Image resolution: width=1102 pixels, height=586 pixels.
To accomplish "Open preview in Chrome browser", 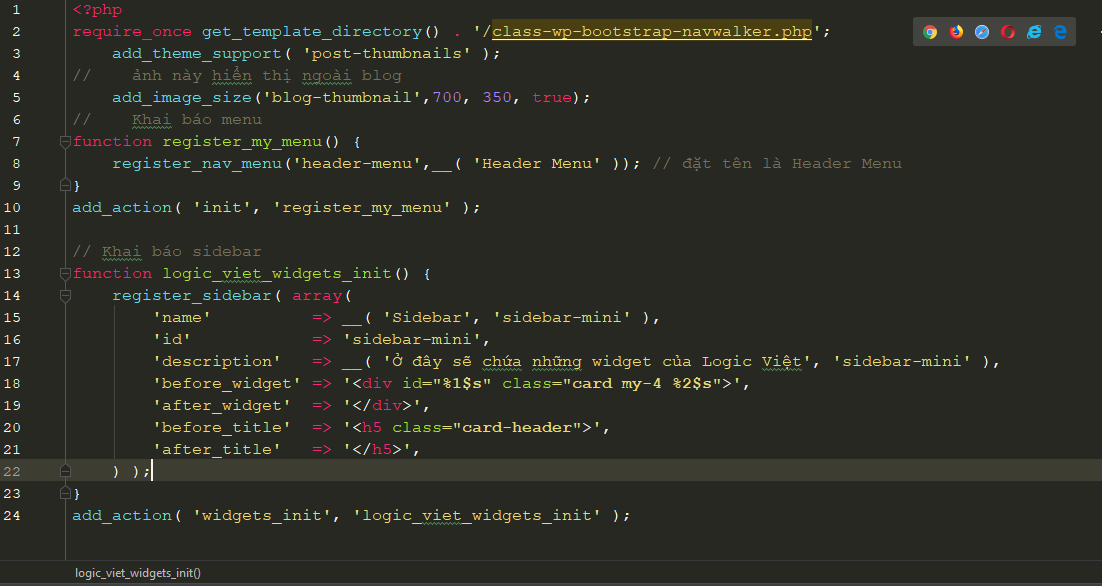I will 930,32.
